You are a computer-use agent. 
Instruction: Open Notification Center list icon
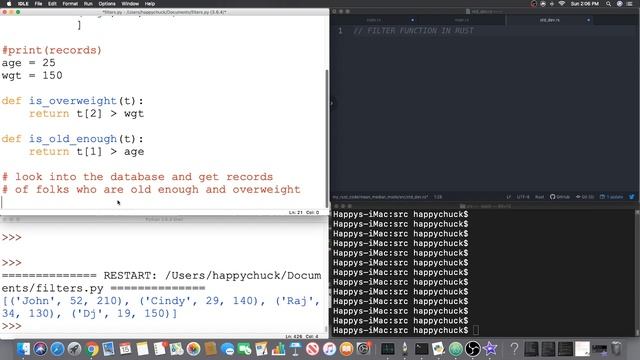[x=629, y=4]
